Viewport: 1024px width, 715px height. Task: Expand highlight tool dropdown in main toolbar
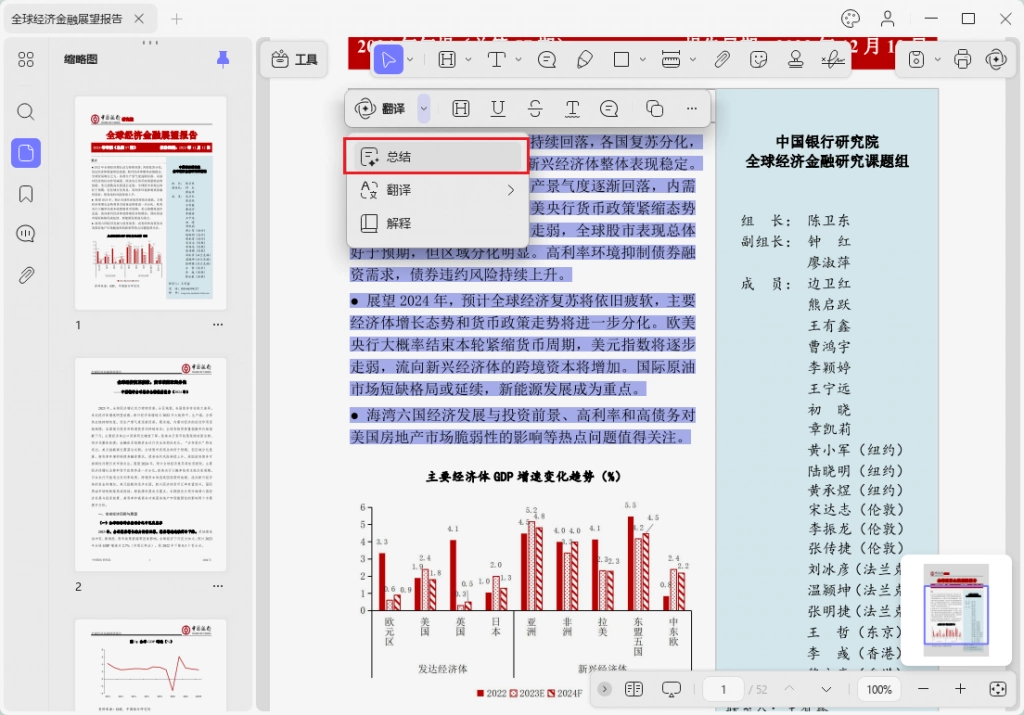coord(468,60)
